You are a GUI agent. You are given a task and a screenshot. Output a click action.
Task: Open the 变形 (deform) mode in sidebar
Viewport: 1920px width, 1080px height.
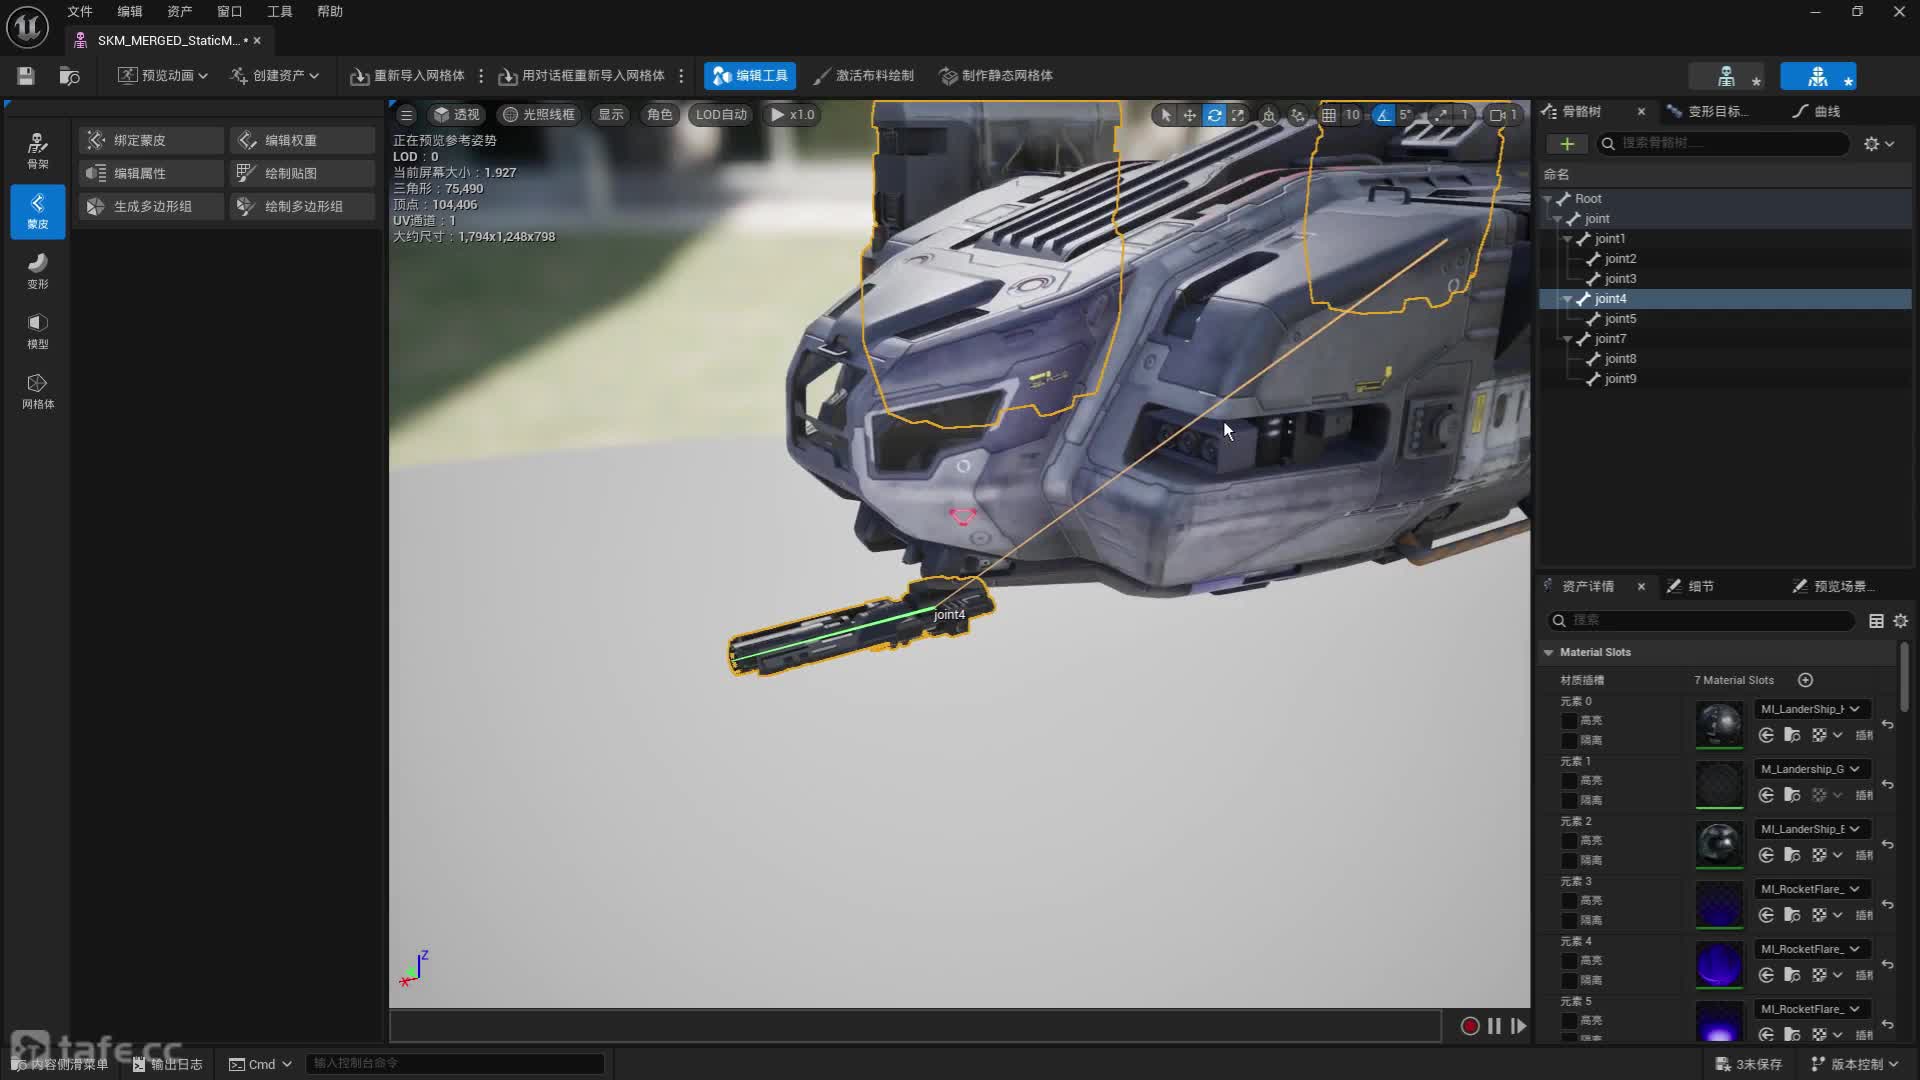pyautogui.click(x=37, y=271)
